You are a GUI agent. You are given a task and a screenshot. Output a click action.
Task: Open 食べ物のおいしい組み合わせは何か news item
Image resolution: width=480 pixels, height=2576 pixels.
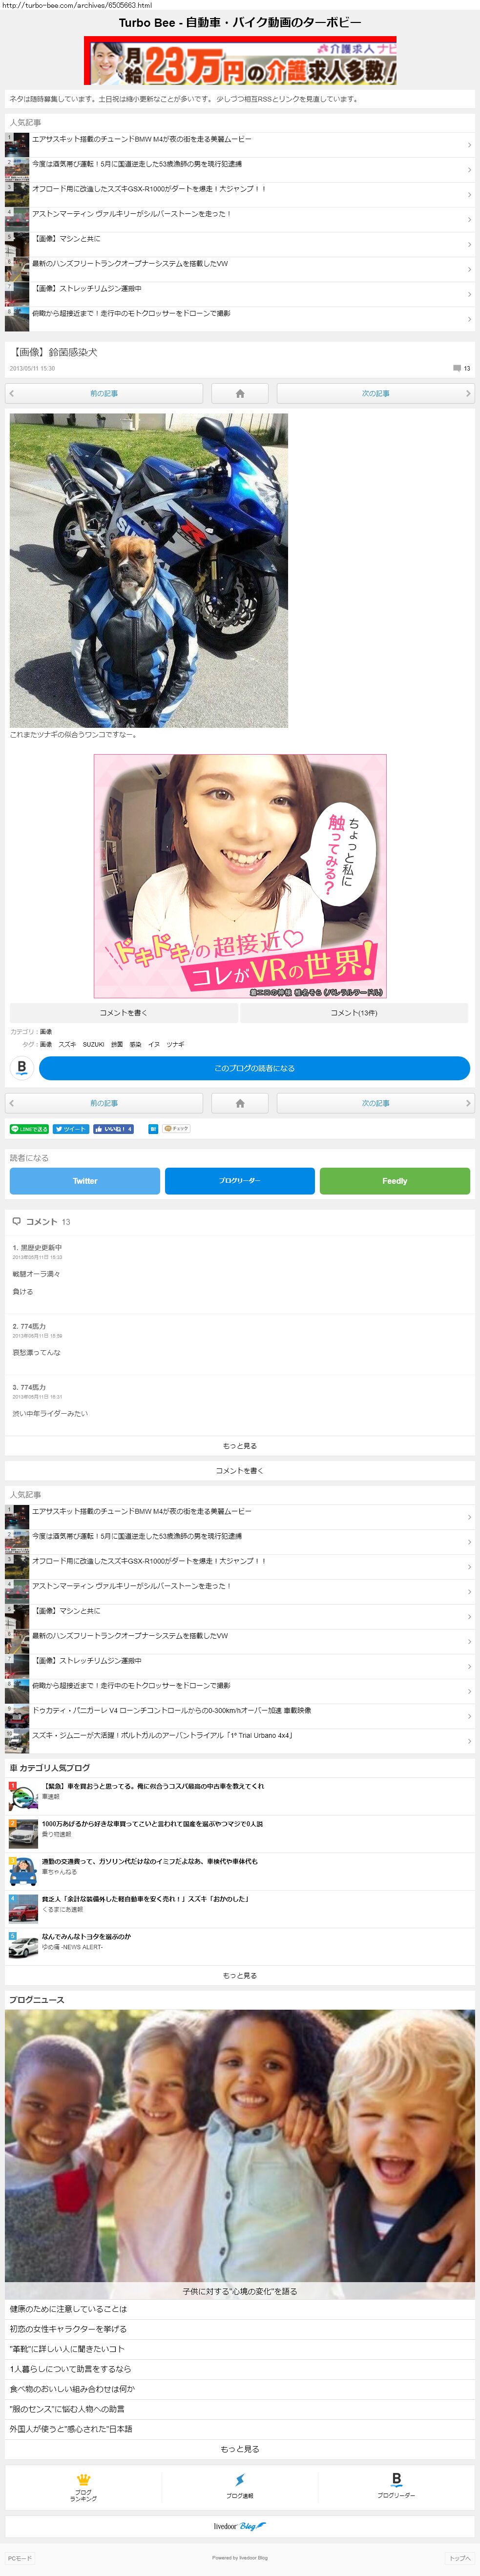(240, 2389)
